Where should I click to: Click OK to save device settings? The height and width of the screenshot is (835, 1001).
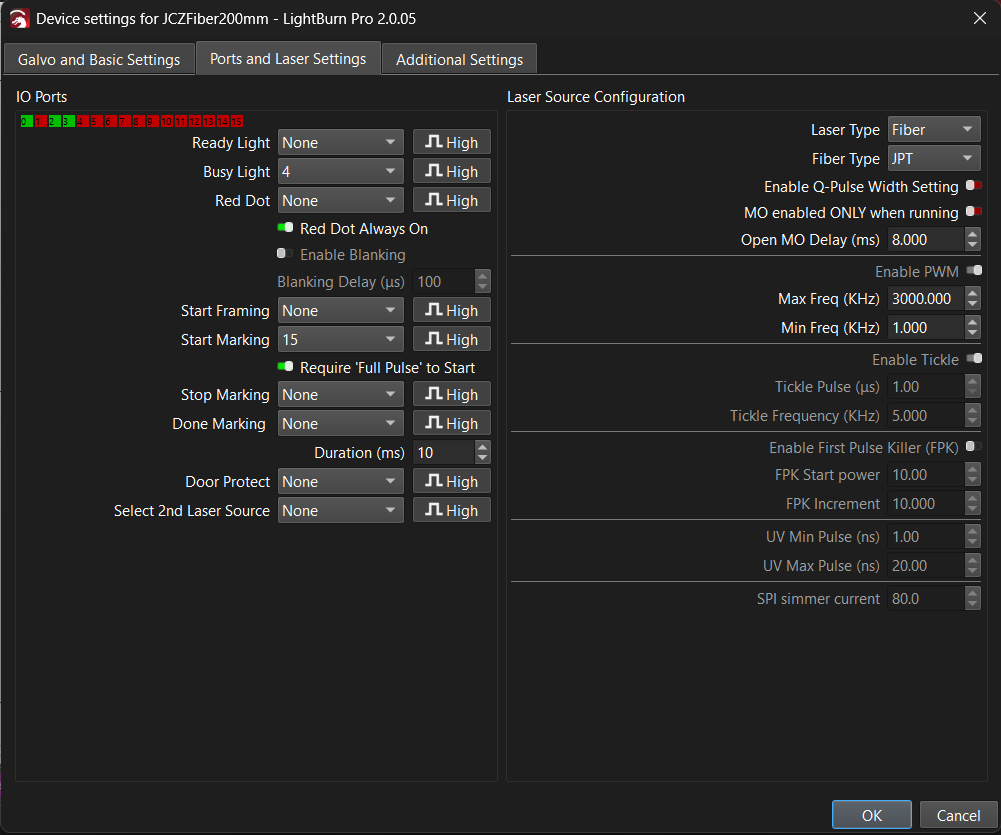tap(871, 815)
